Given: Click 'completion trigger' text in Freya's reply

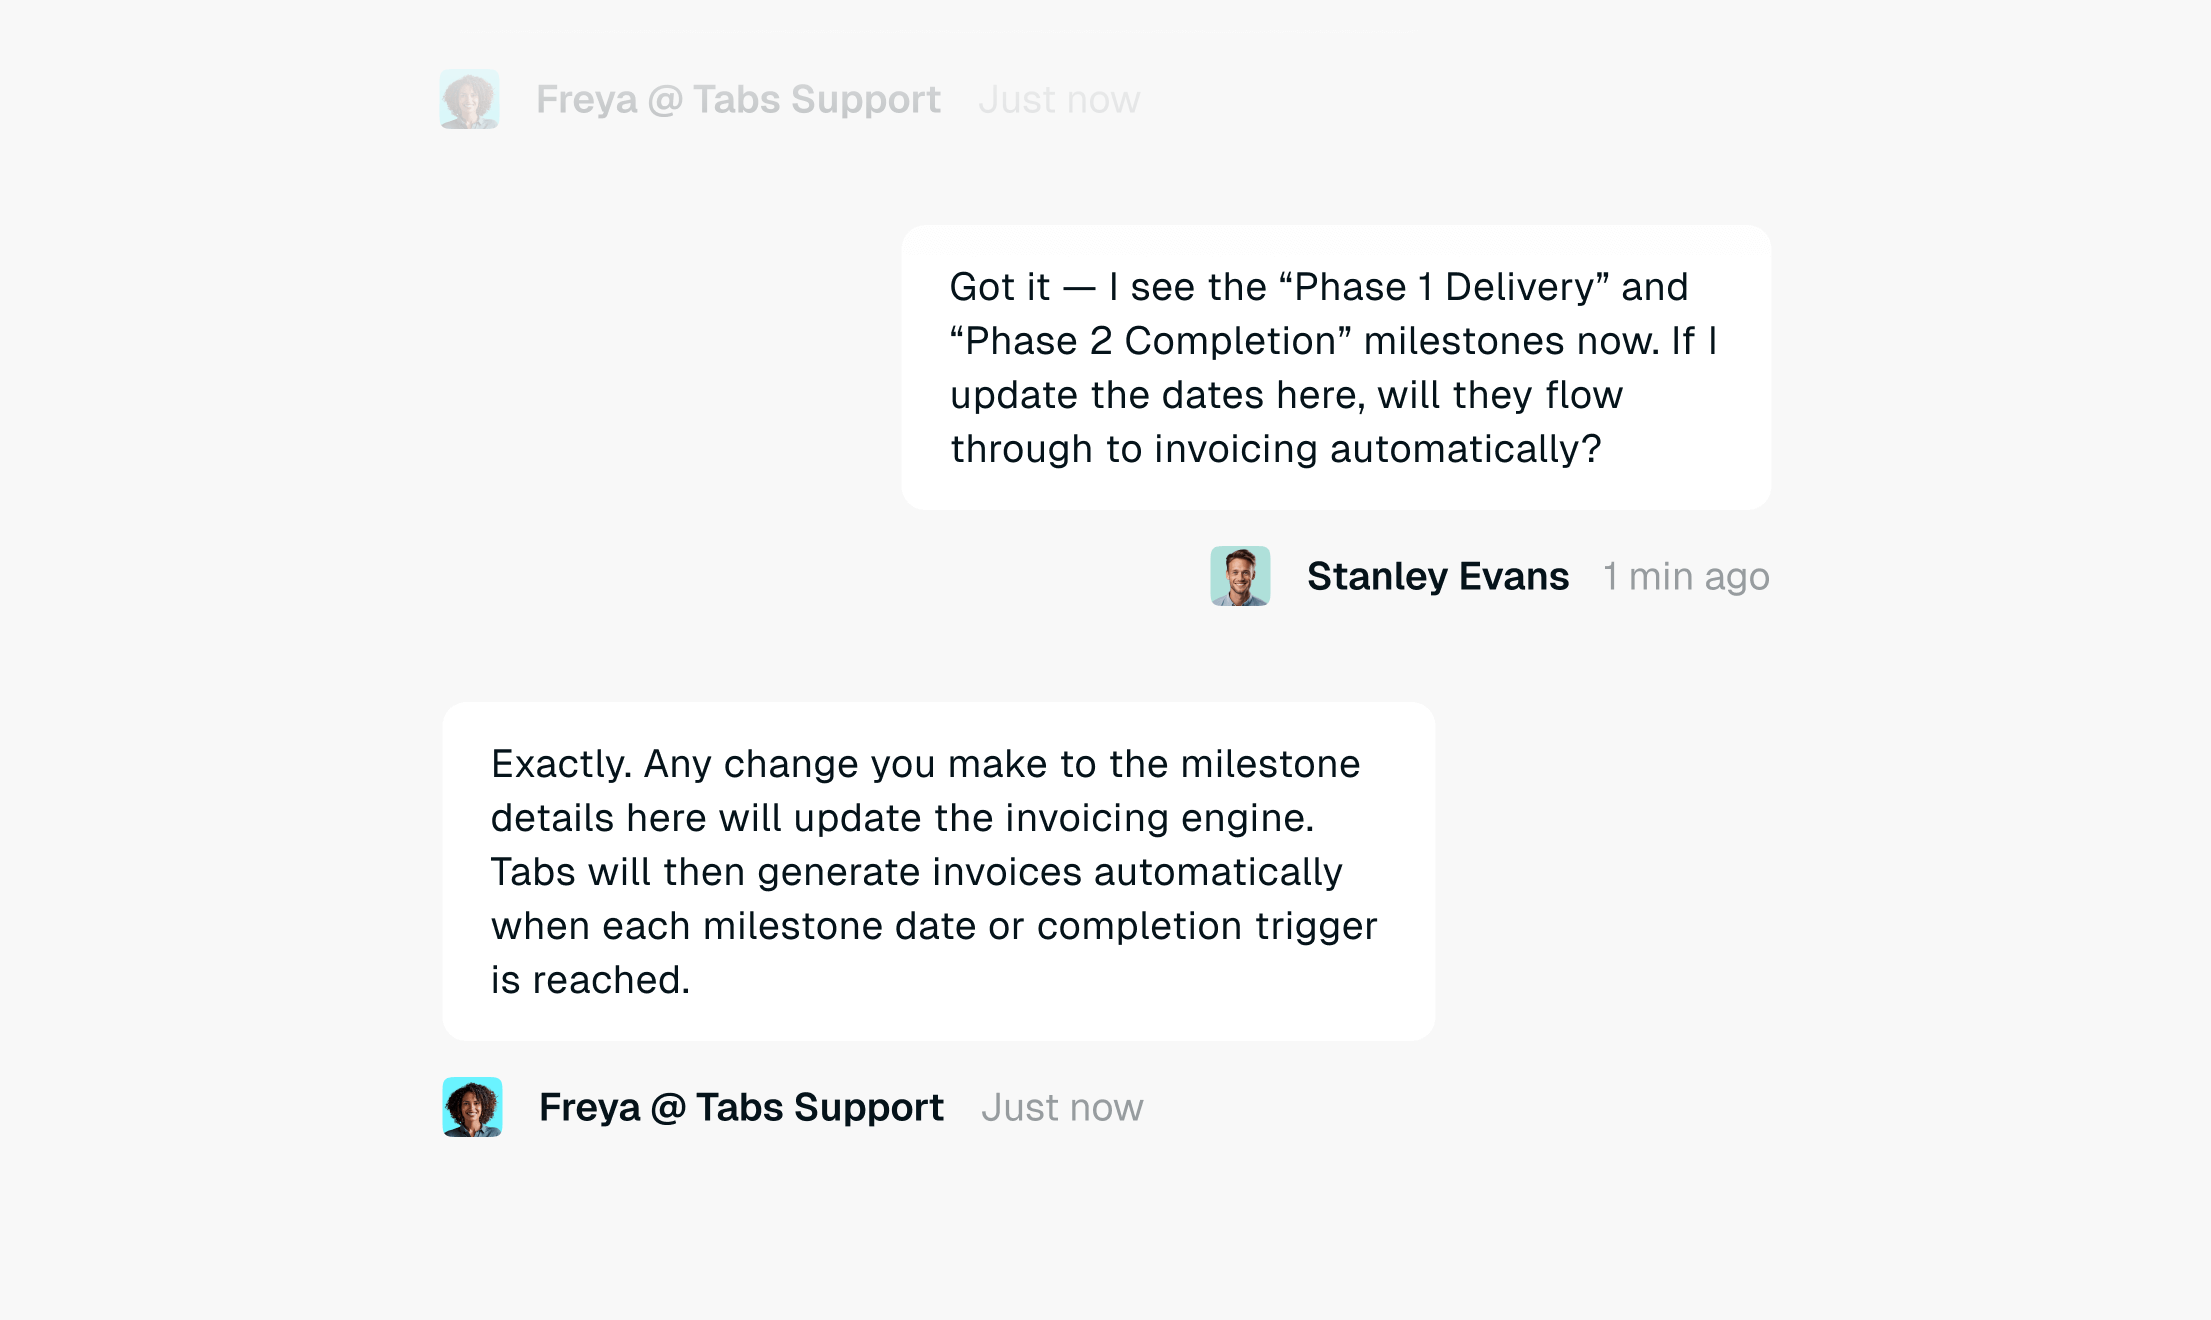Looking at the screenshot, I should 1207,927.
